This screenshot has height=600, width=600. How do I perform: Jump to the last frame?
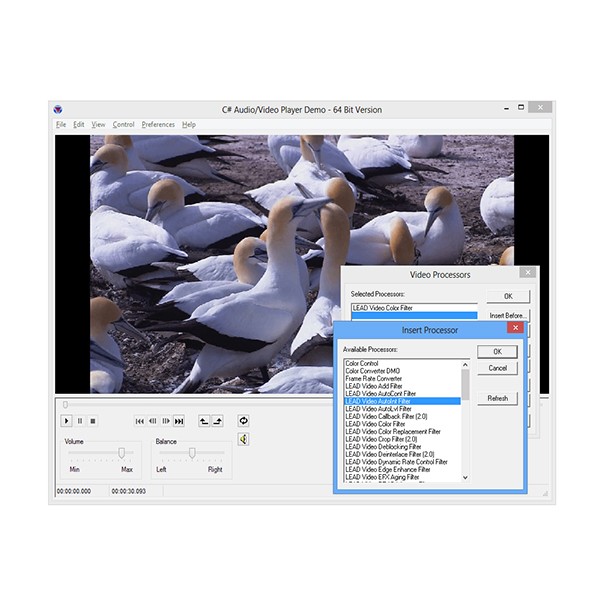[179, 421]
